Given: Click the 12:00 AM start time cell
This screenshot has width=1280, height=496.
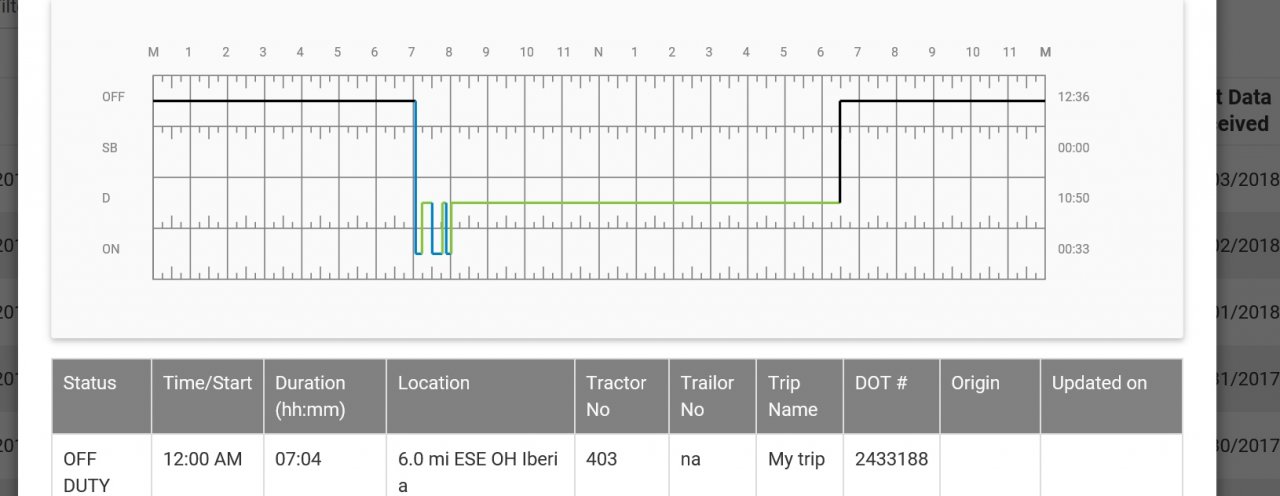Looking at the screenshot, I should [x=202, y=459].
